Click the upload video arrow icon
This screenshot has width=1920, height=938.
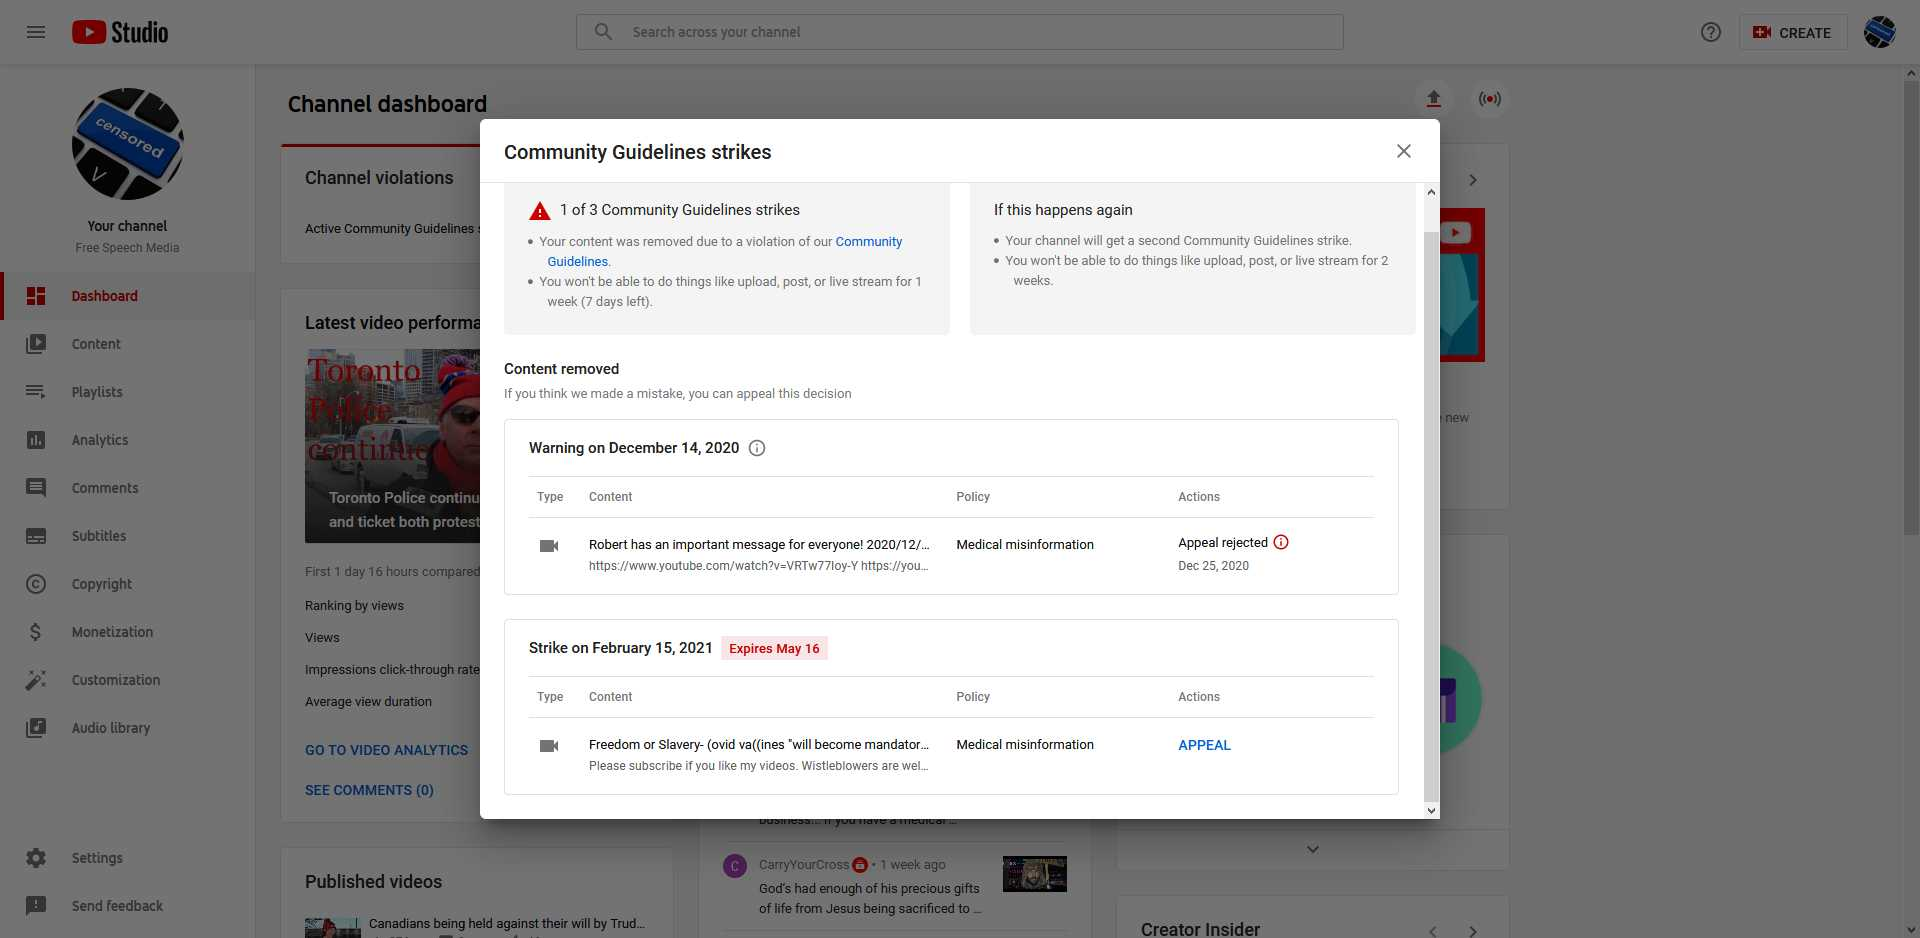point(1433,99)
